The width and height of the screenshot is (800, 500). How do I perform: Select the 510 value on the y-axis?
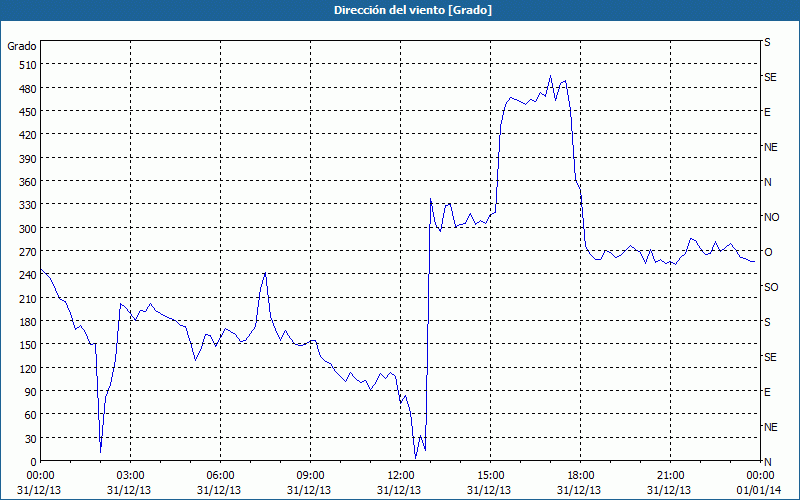click(x=28, y=65)
